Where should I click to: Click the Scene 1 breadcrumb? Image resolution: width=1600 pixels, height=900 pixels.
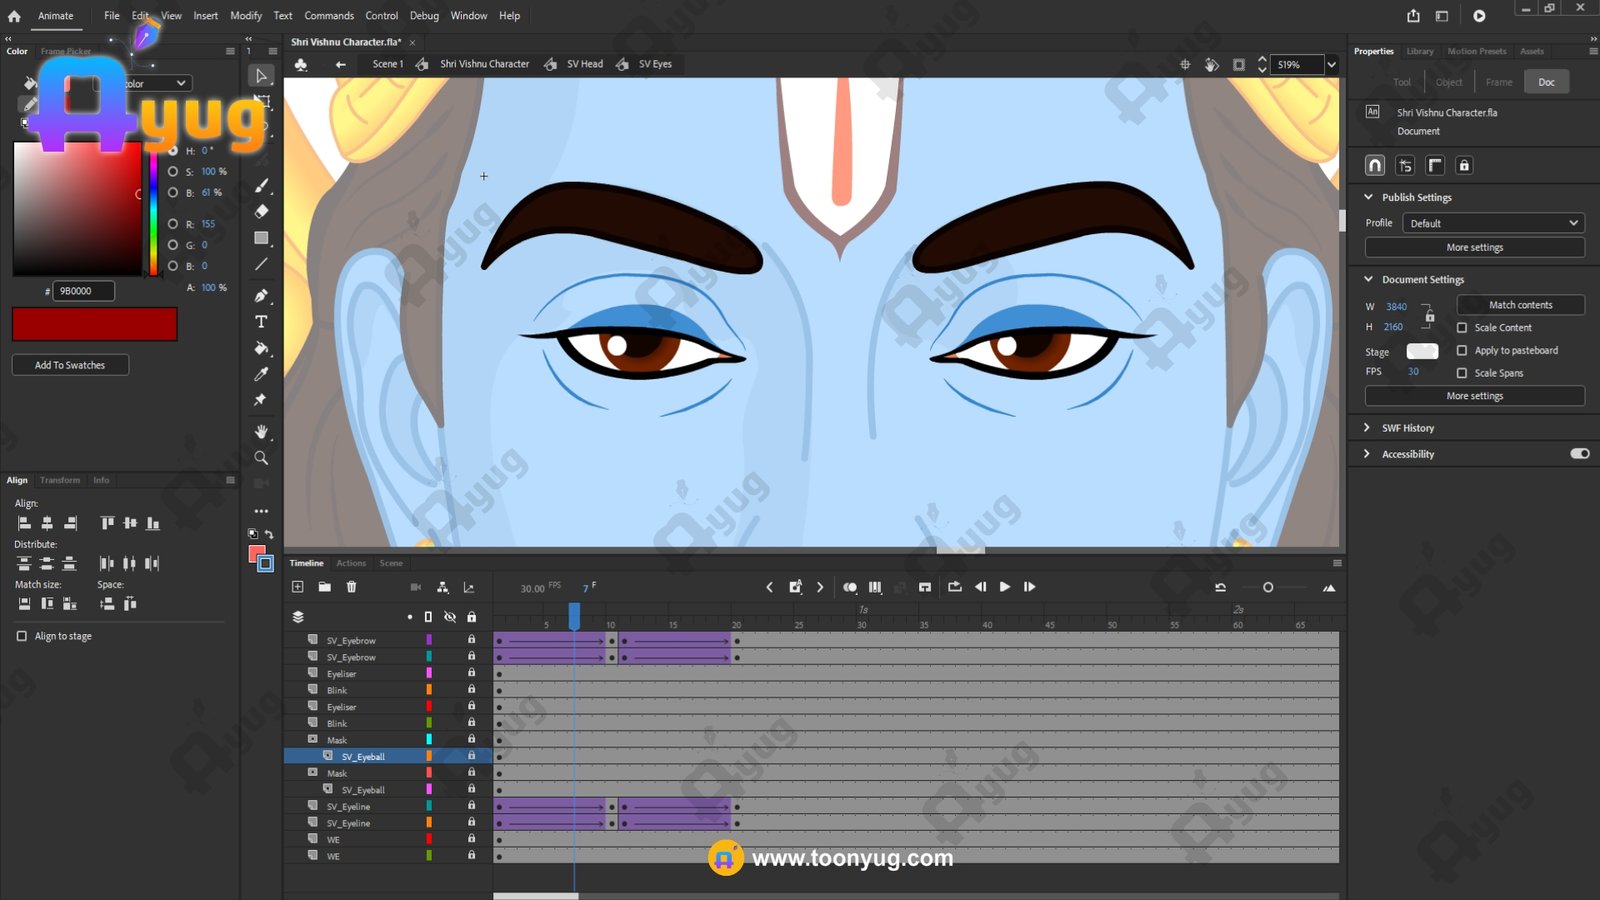click(388, 64)
